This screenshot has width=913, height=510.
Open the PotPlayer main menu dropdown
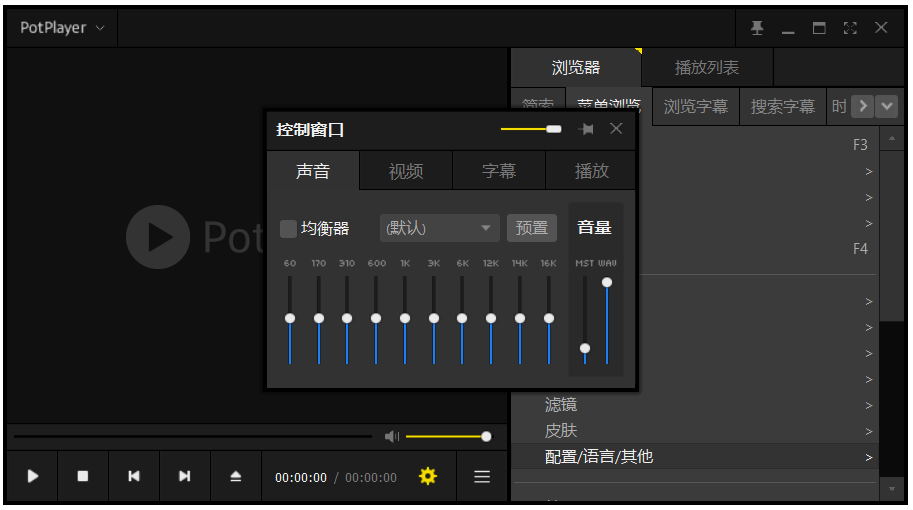[62, 28]
